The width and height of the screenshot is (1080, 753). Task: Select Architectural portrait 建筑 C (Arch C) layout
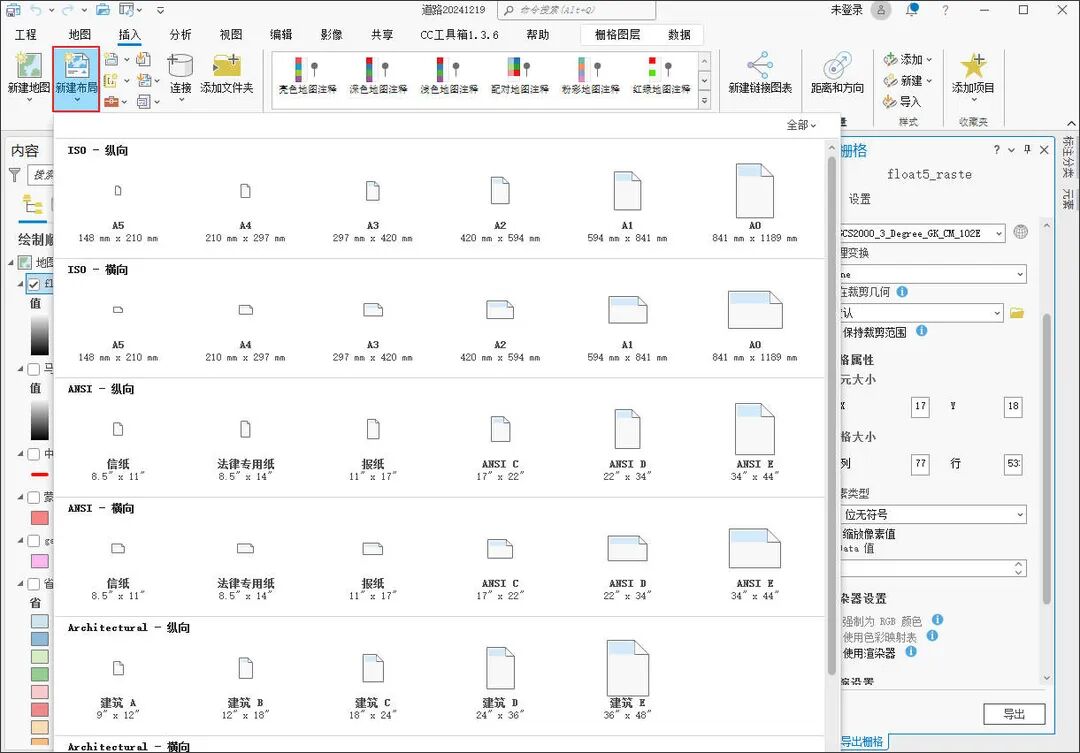tap(373, 686)
